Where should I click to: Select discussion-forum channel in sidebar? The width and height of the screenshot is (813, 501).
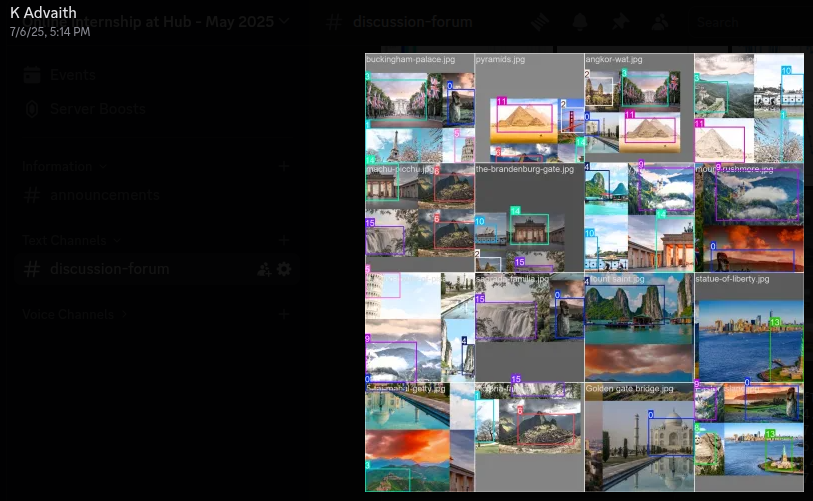pos(109,269)
